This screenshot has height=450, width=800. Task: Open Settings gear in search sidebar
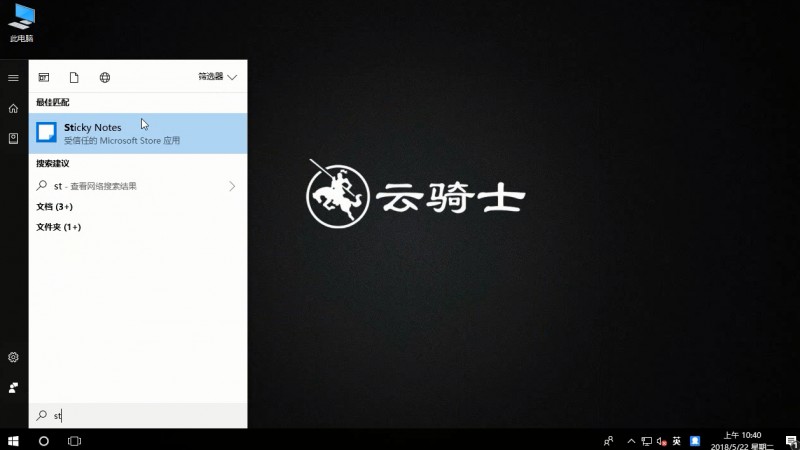click(x=13, y=357)
